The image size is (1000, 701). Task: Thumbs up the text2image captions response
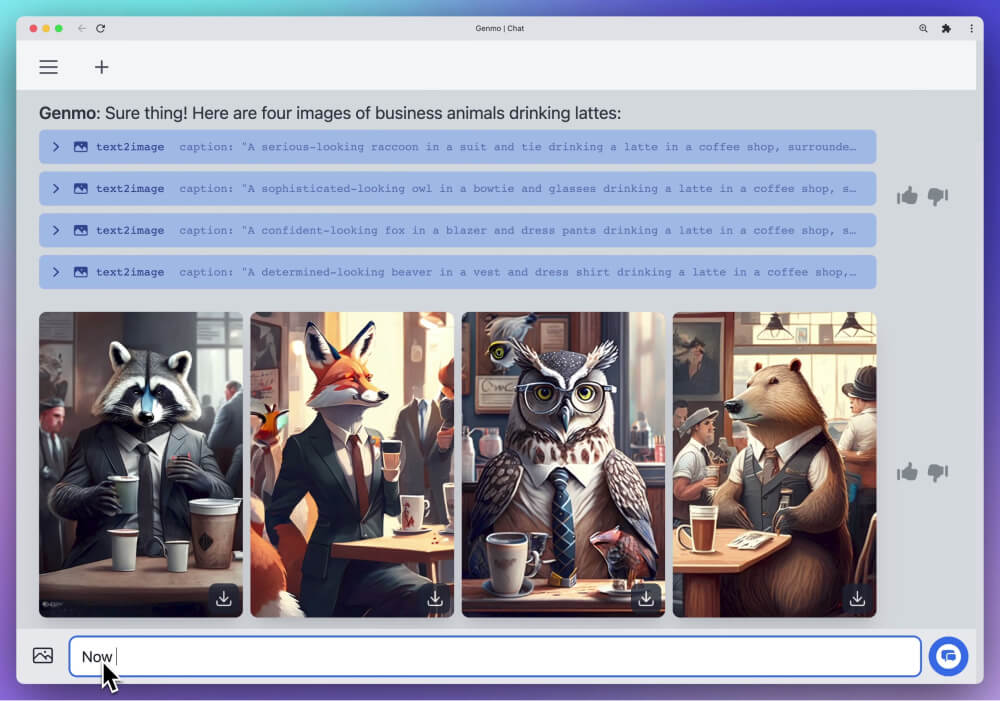(x=907, y=196)
